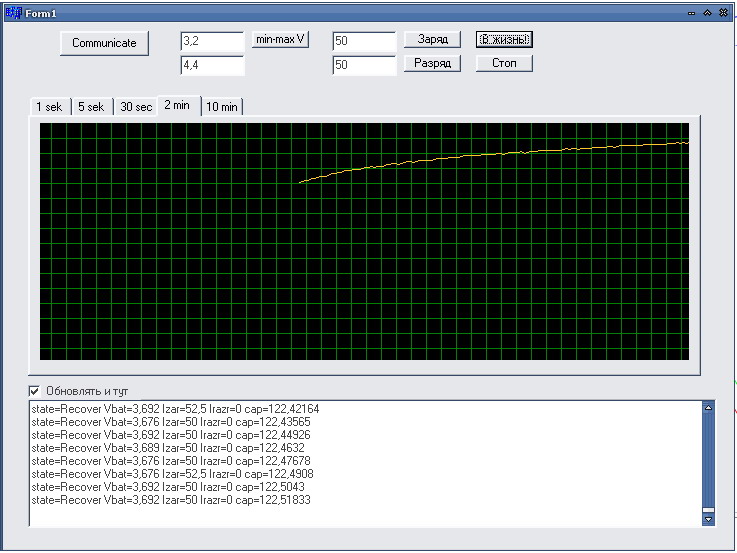Switch to the 1 sek tab
737x553 pixels.
49,107
